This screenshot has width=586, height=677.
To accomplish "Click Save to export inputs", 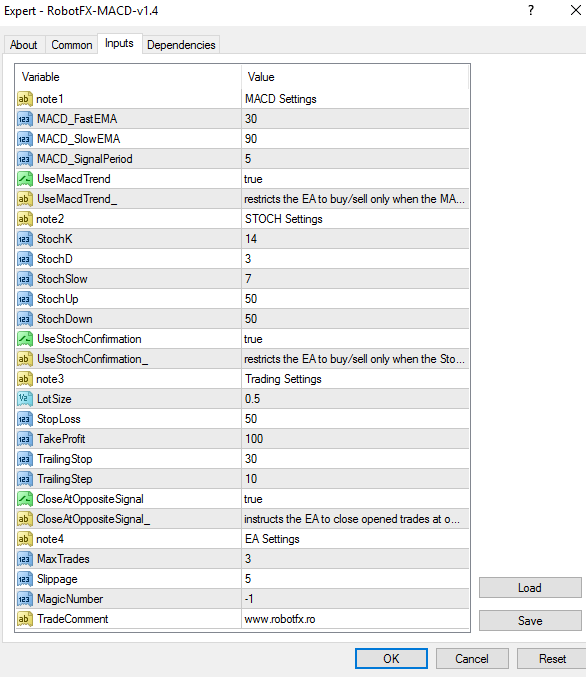I will point(530,620).
